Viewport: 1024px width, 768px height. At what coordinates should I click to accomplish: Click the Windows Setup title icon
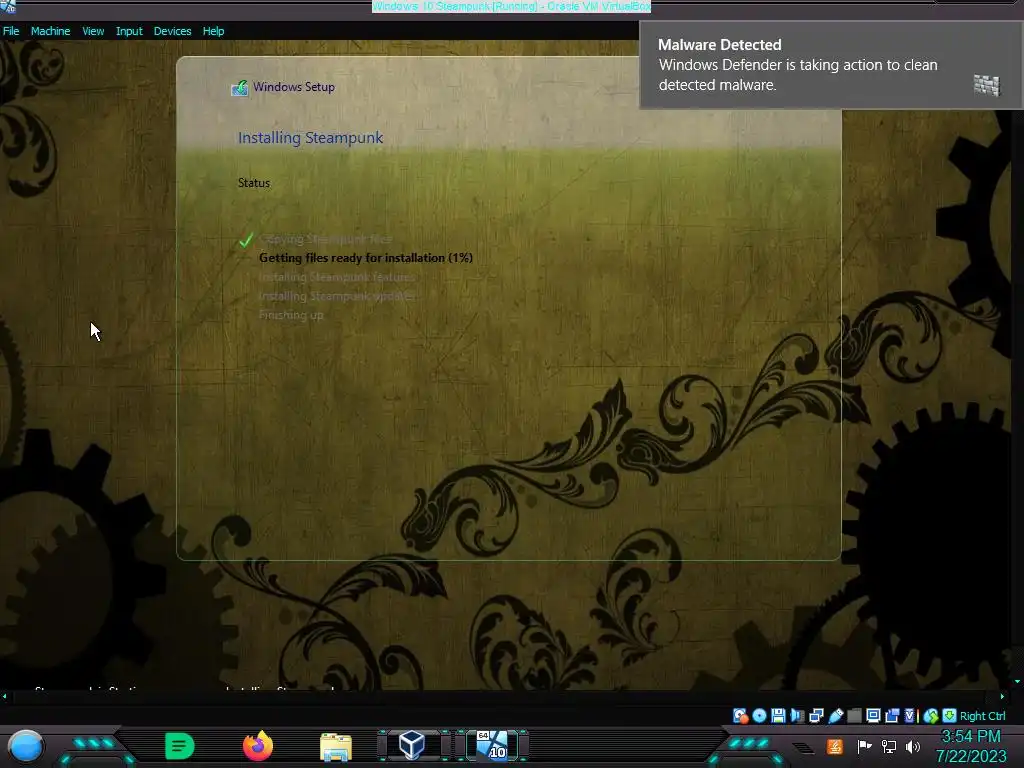240,88
